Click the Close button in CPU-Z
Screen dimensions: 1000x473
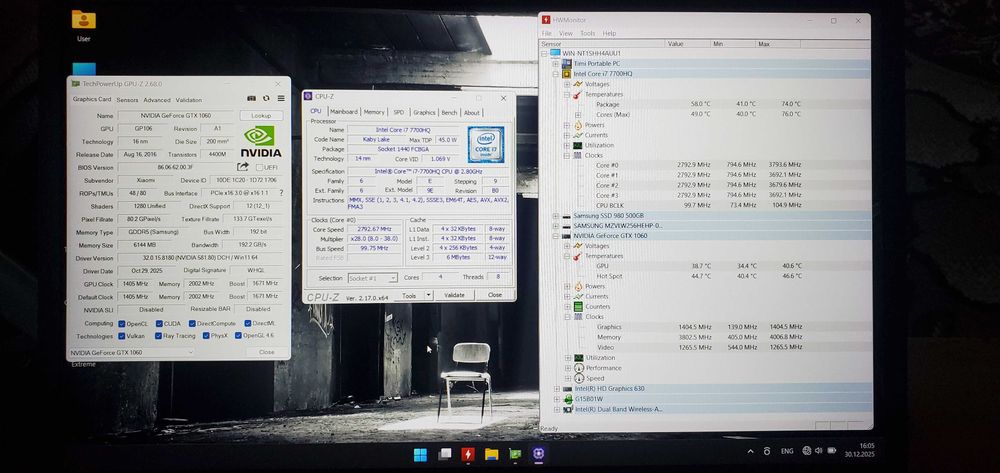click(495, 295)
